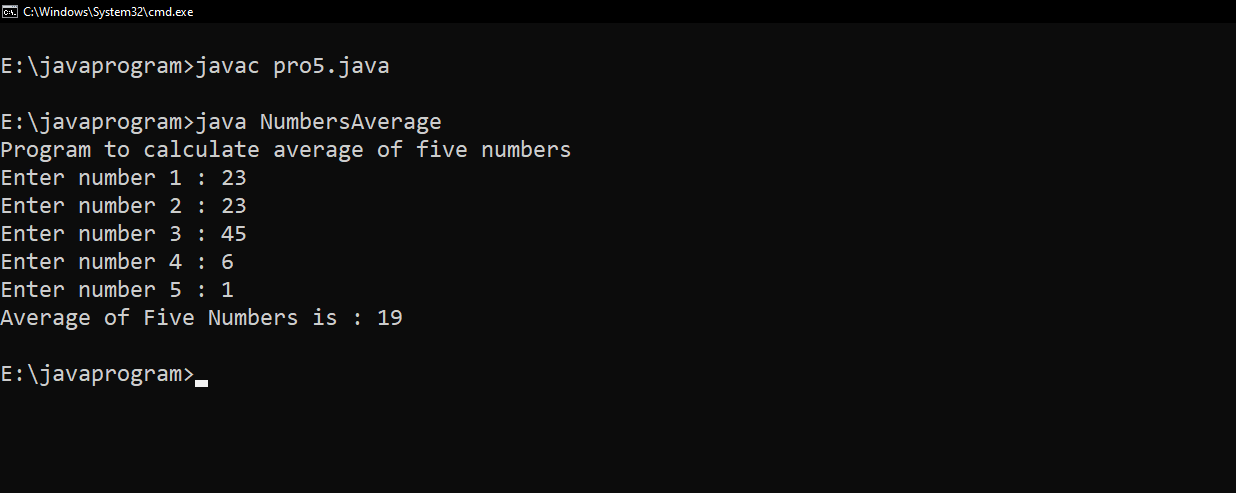The image size is (1236, 493).
Task: Click the word javac in the first command
Action: 227,67
